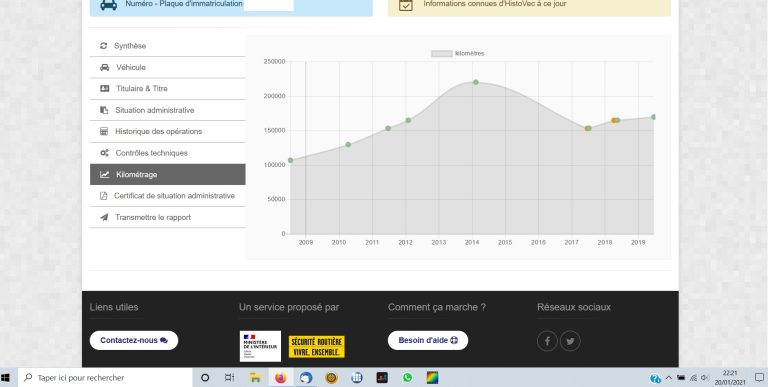
Task: Open the Transmettre le rapport section
Action: pos(168,217)
